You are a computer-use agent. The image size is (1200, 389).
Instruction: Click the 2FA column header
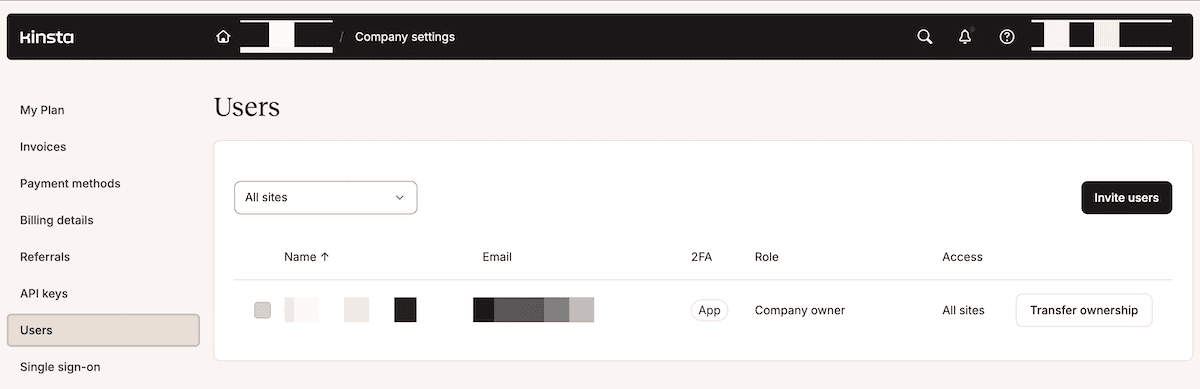tap(701, 257)
